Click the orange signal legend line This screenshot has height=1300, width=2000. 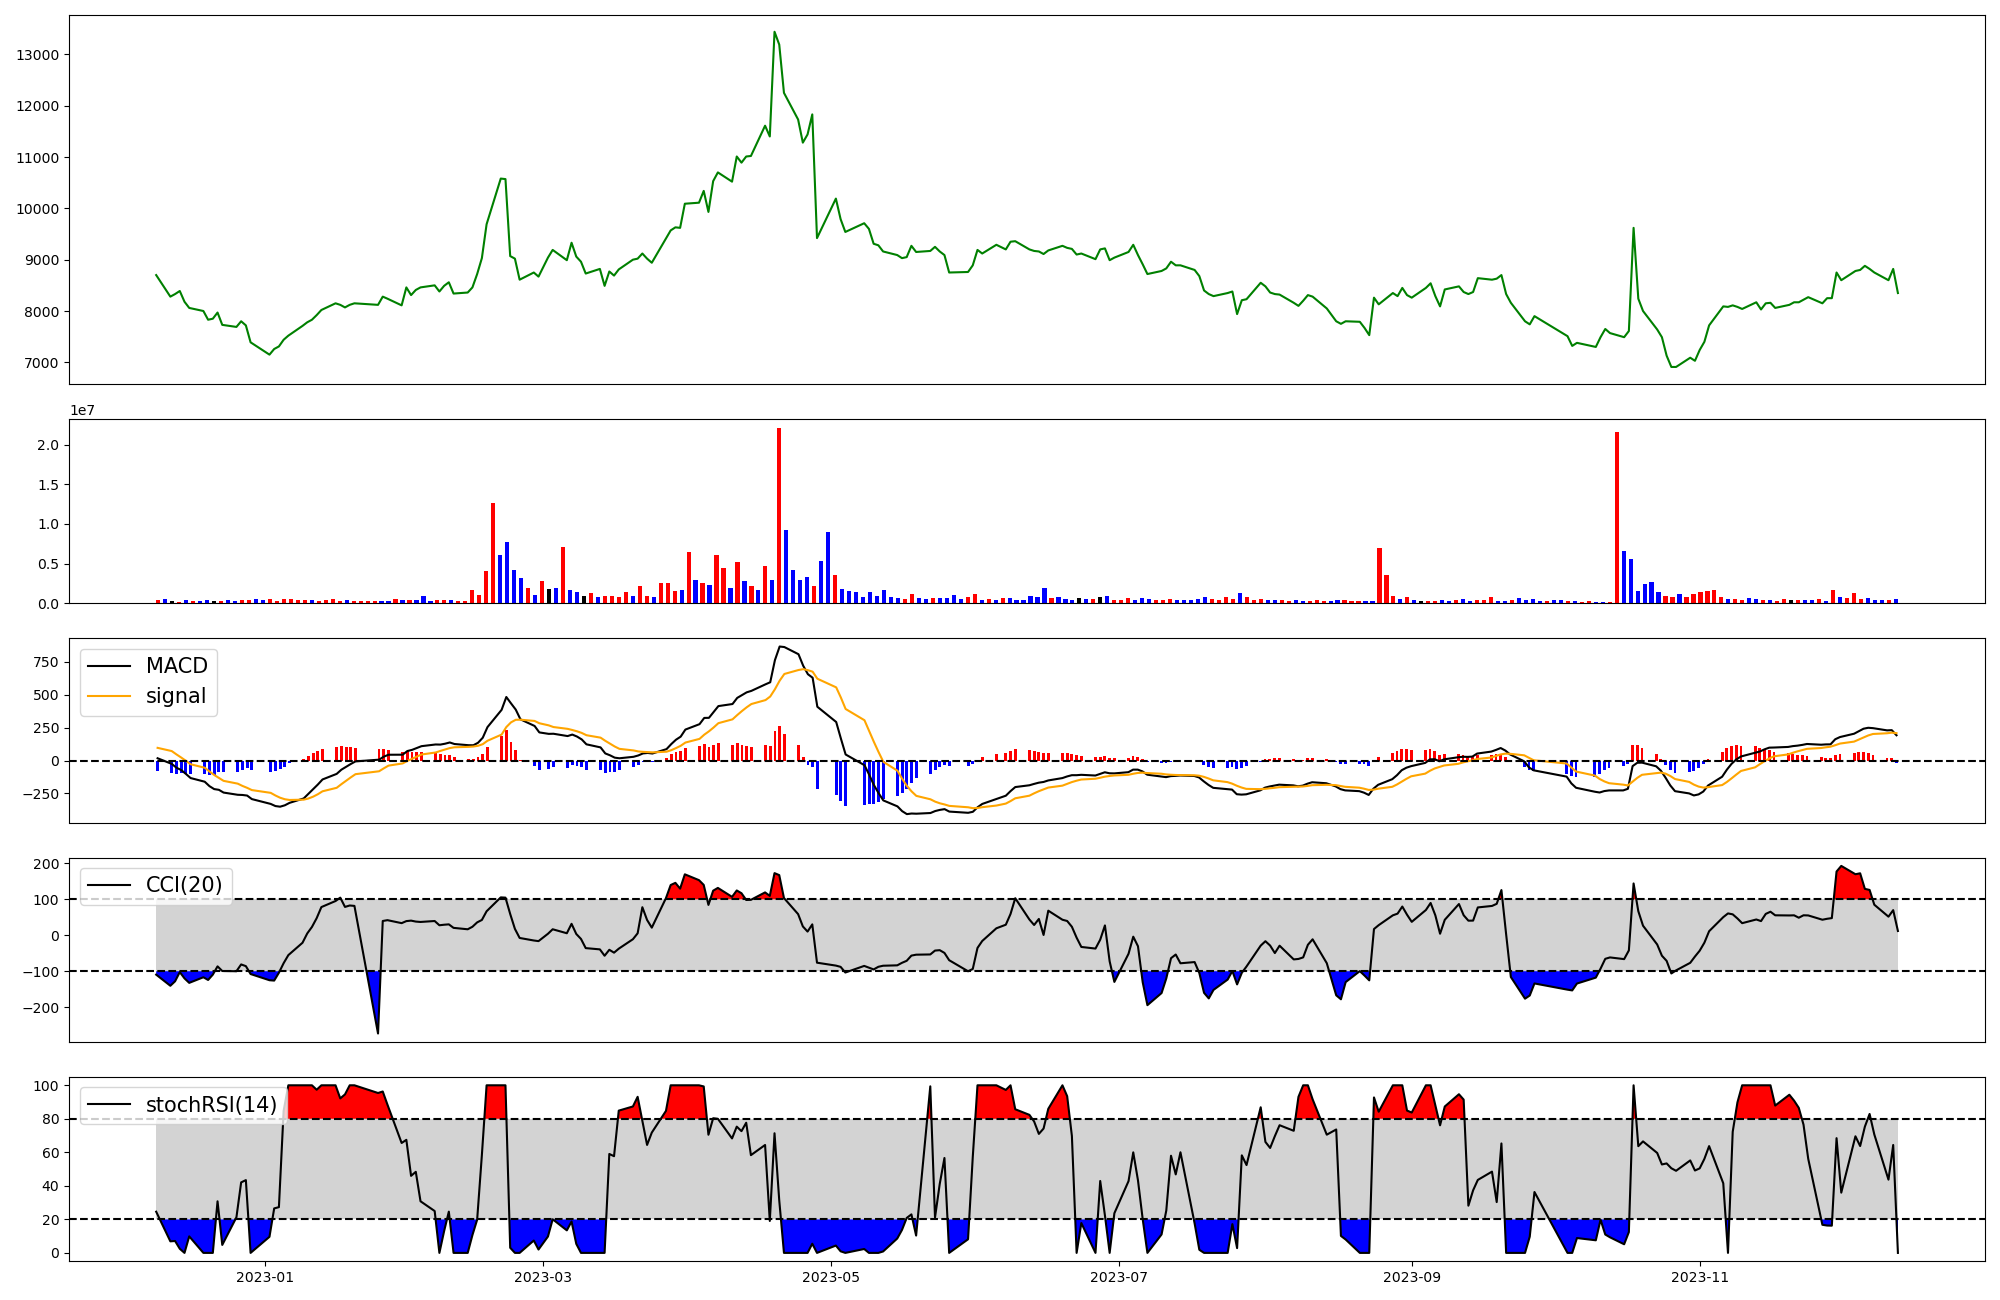pyautogui.click(x=110, y=696)
